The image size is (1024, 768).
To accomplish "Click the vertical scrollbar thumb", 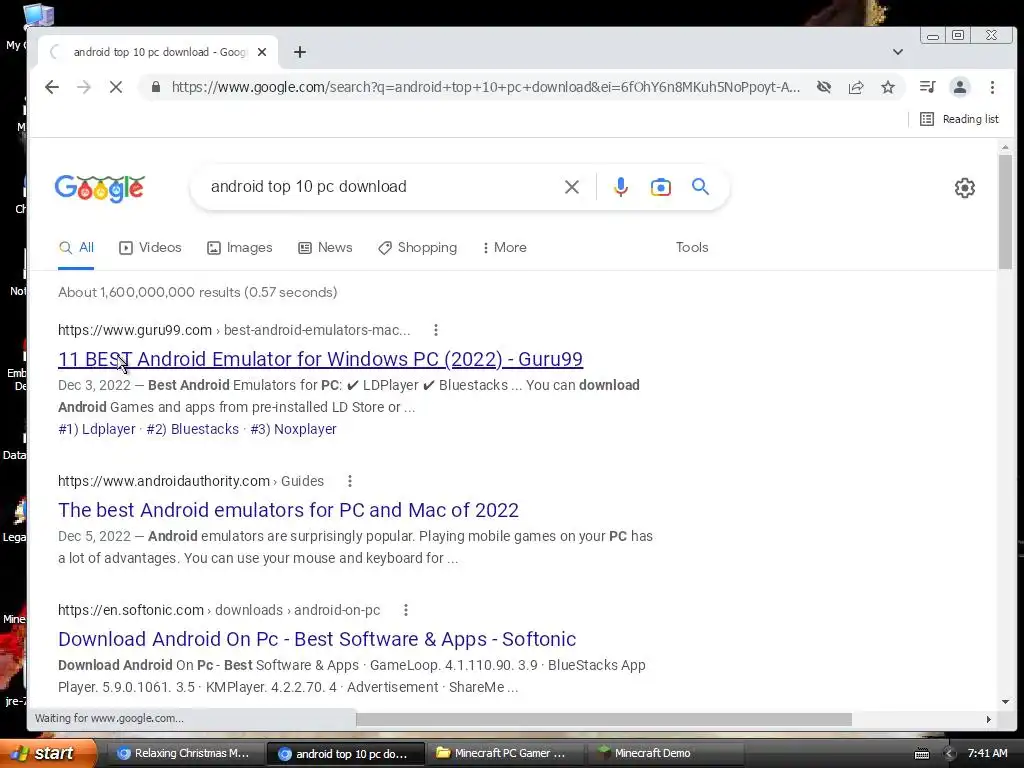I will click(1005, 212).
